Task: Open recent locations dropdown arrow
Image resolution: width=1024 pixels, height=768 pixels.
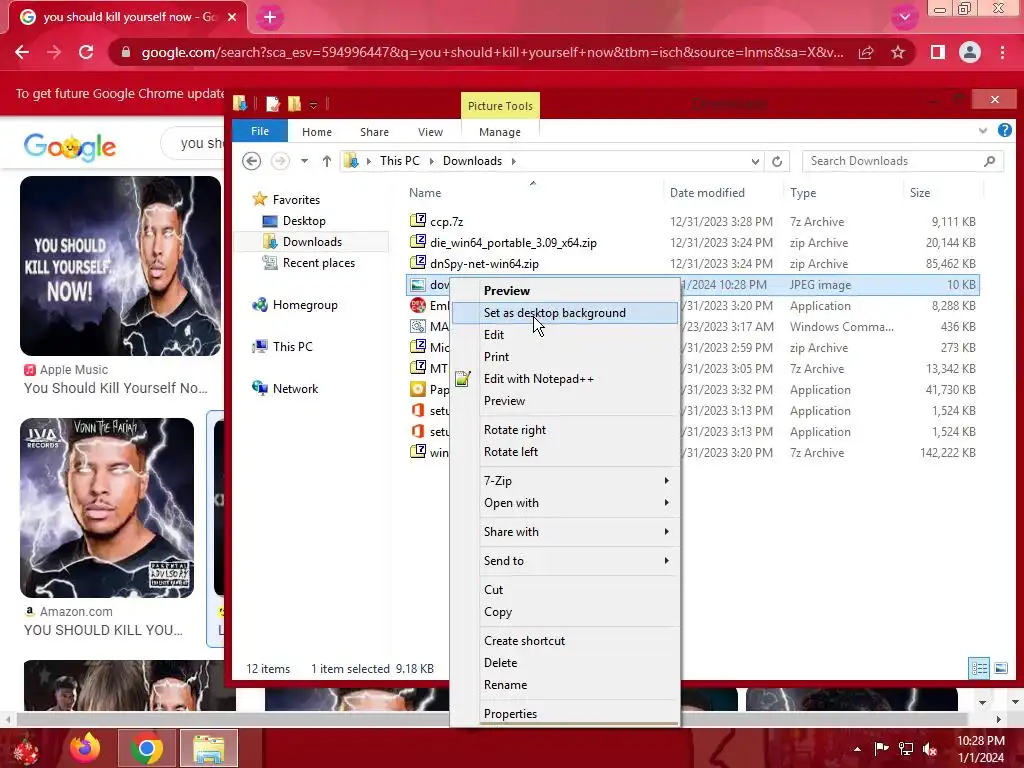Action: (304, 161)
